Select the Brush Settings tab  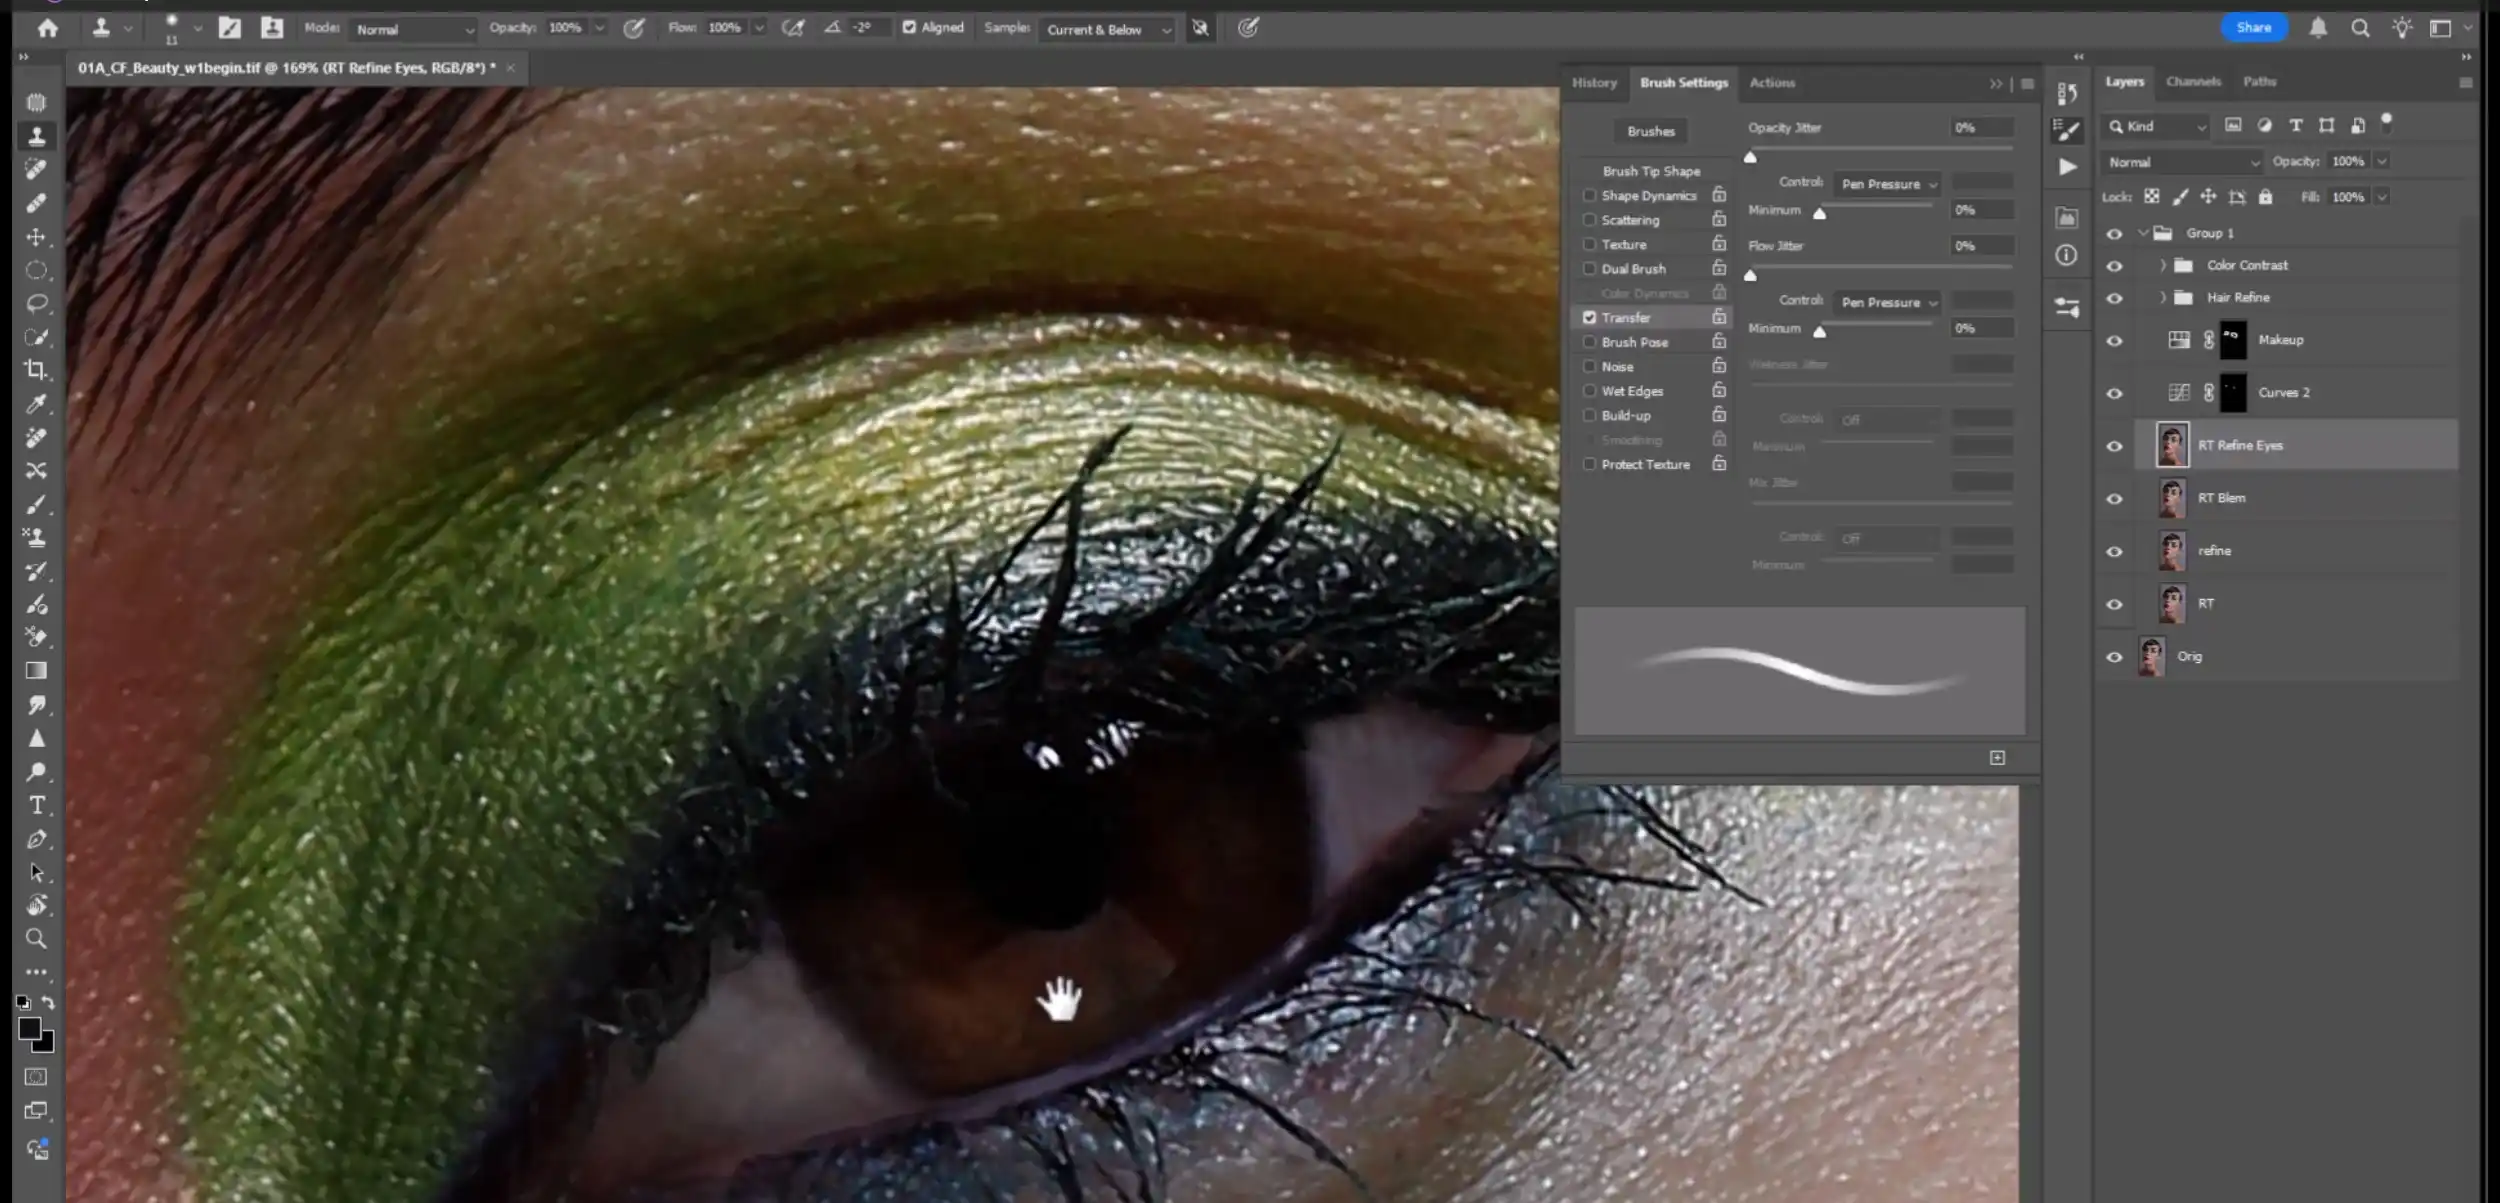click(1683, 83)
